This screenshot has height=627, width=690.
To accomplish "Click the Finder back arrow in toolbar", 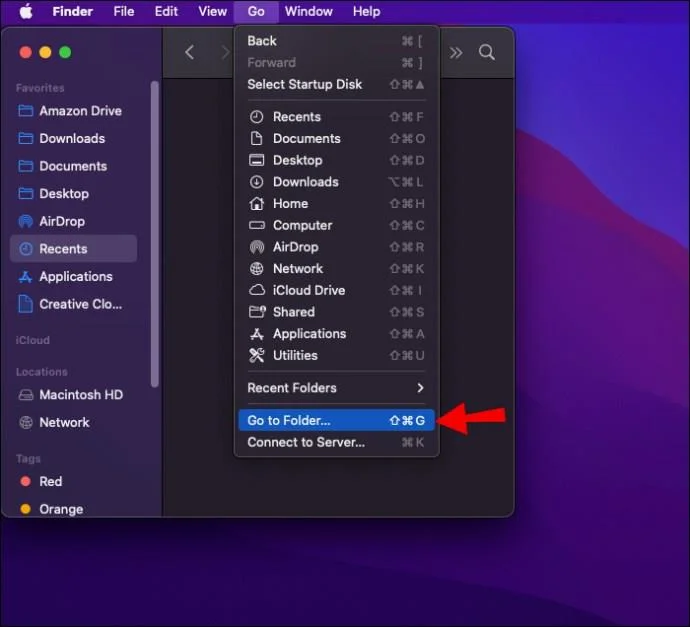I will 190,52.
